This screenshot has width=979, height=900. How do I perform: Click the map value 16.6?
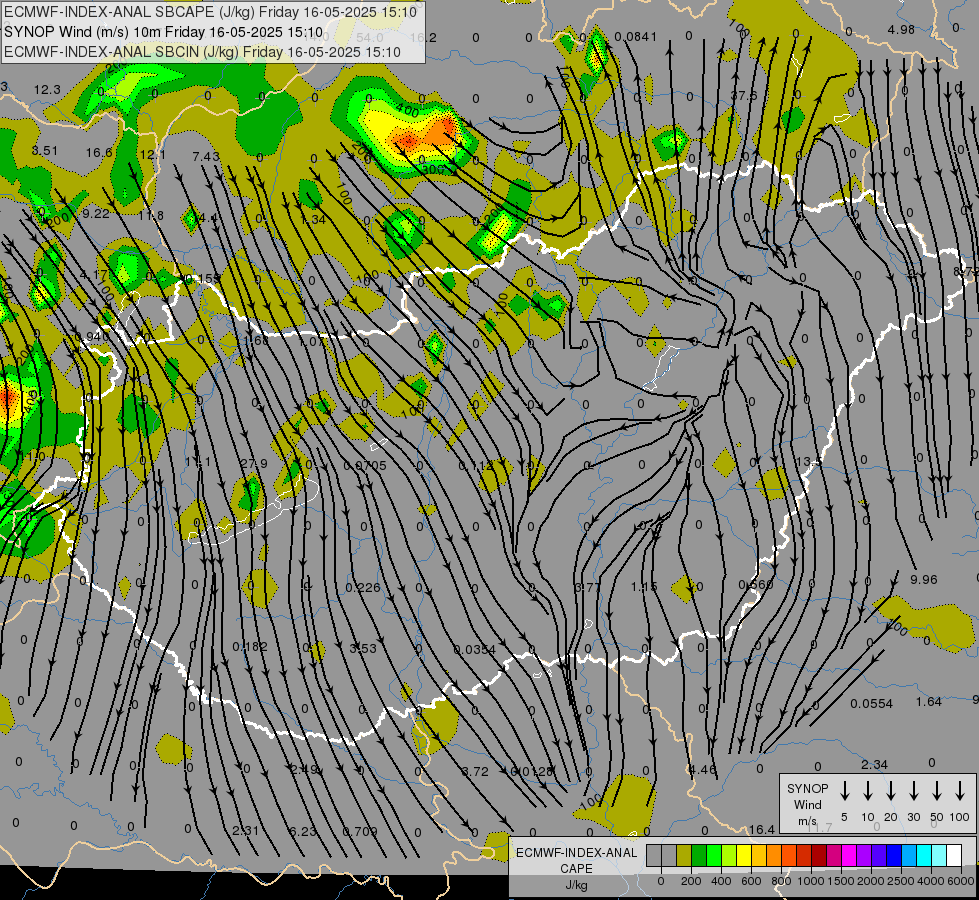click(x=99, y=152)
